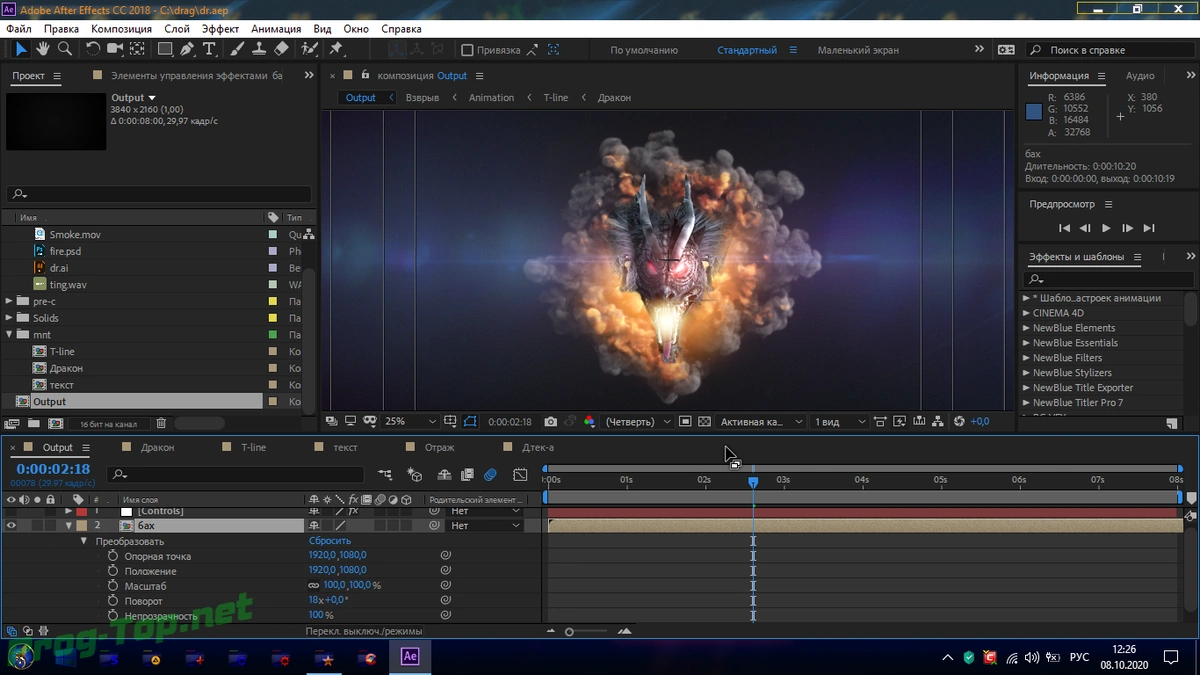Click the draft 3D icon in the timeline
Image resolution: width=1200 pixels, height=675 pixels.
(x=415, y=475)
